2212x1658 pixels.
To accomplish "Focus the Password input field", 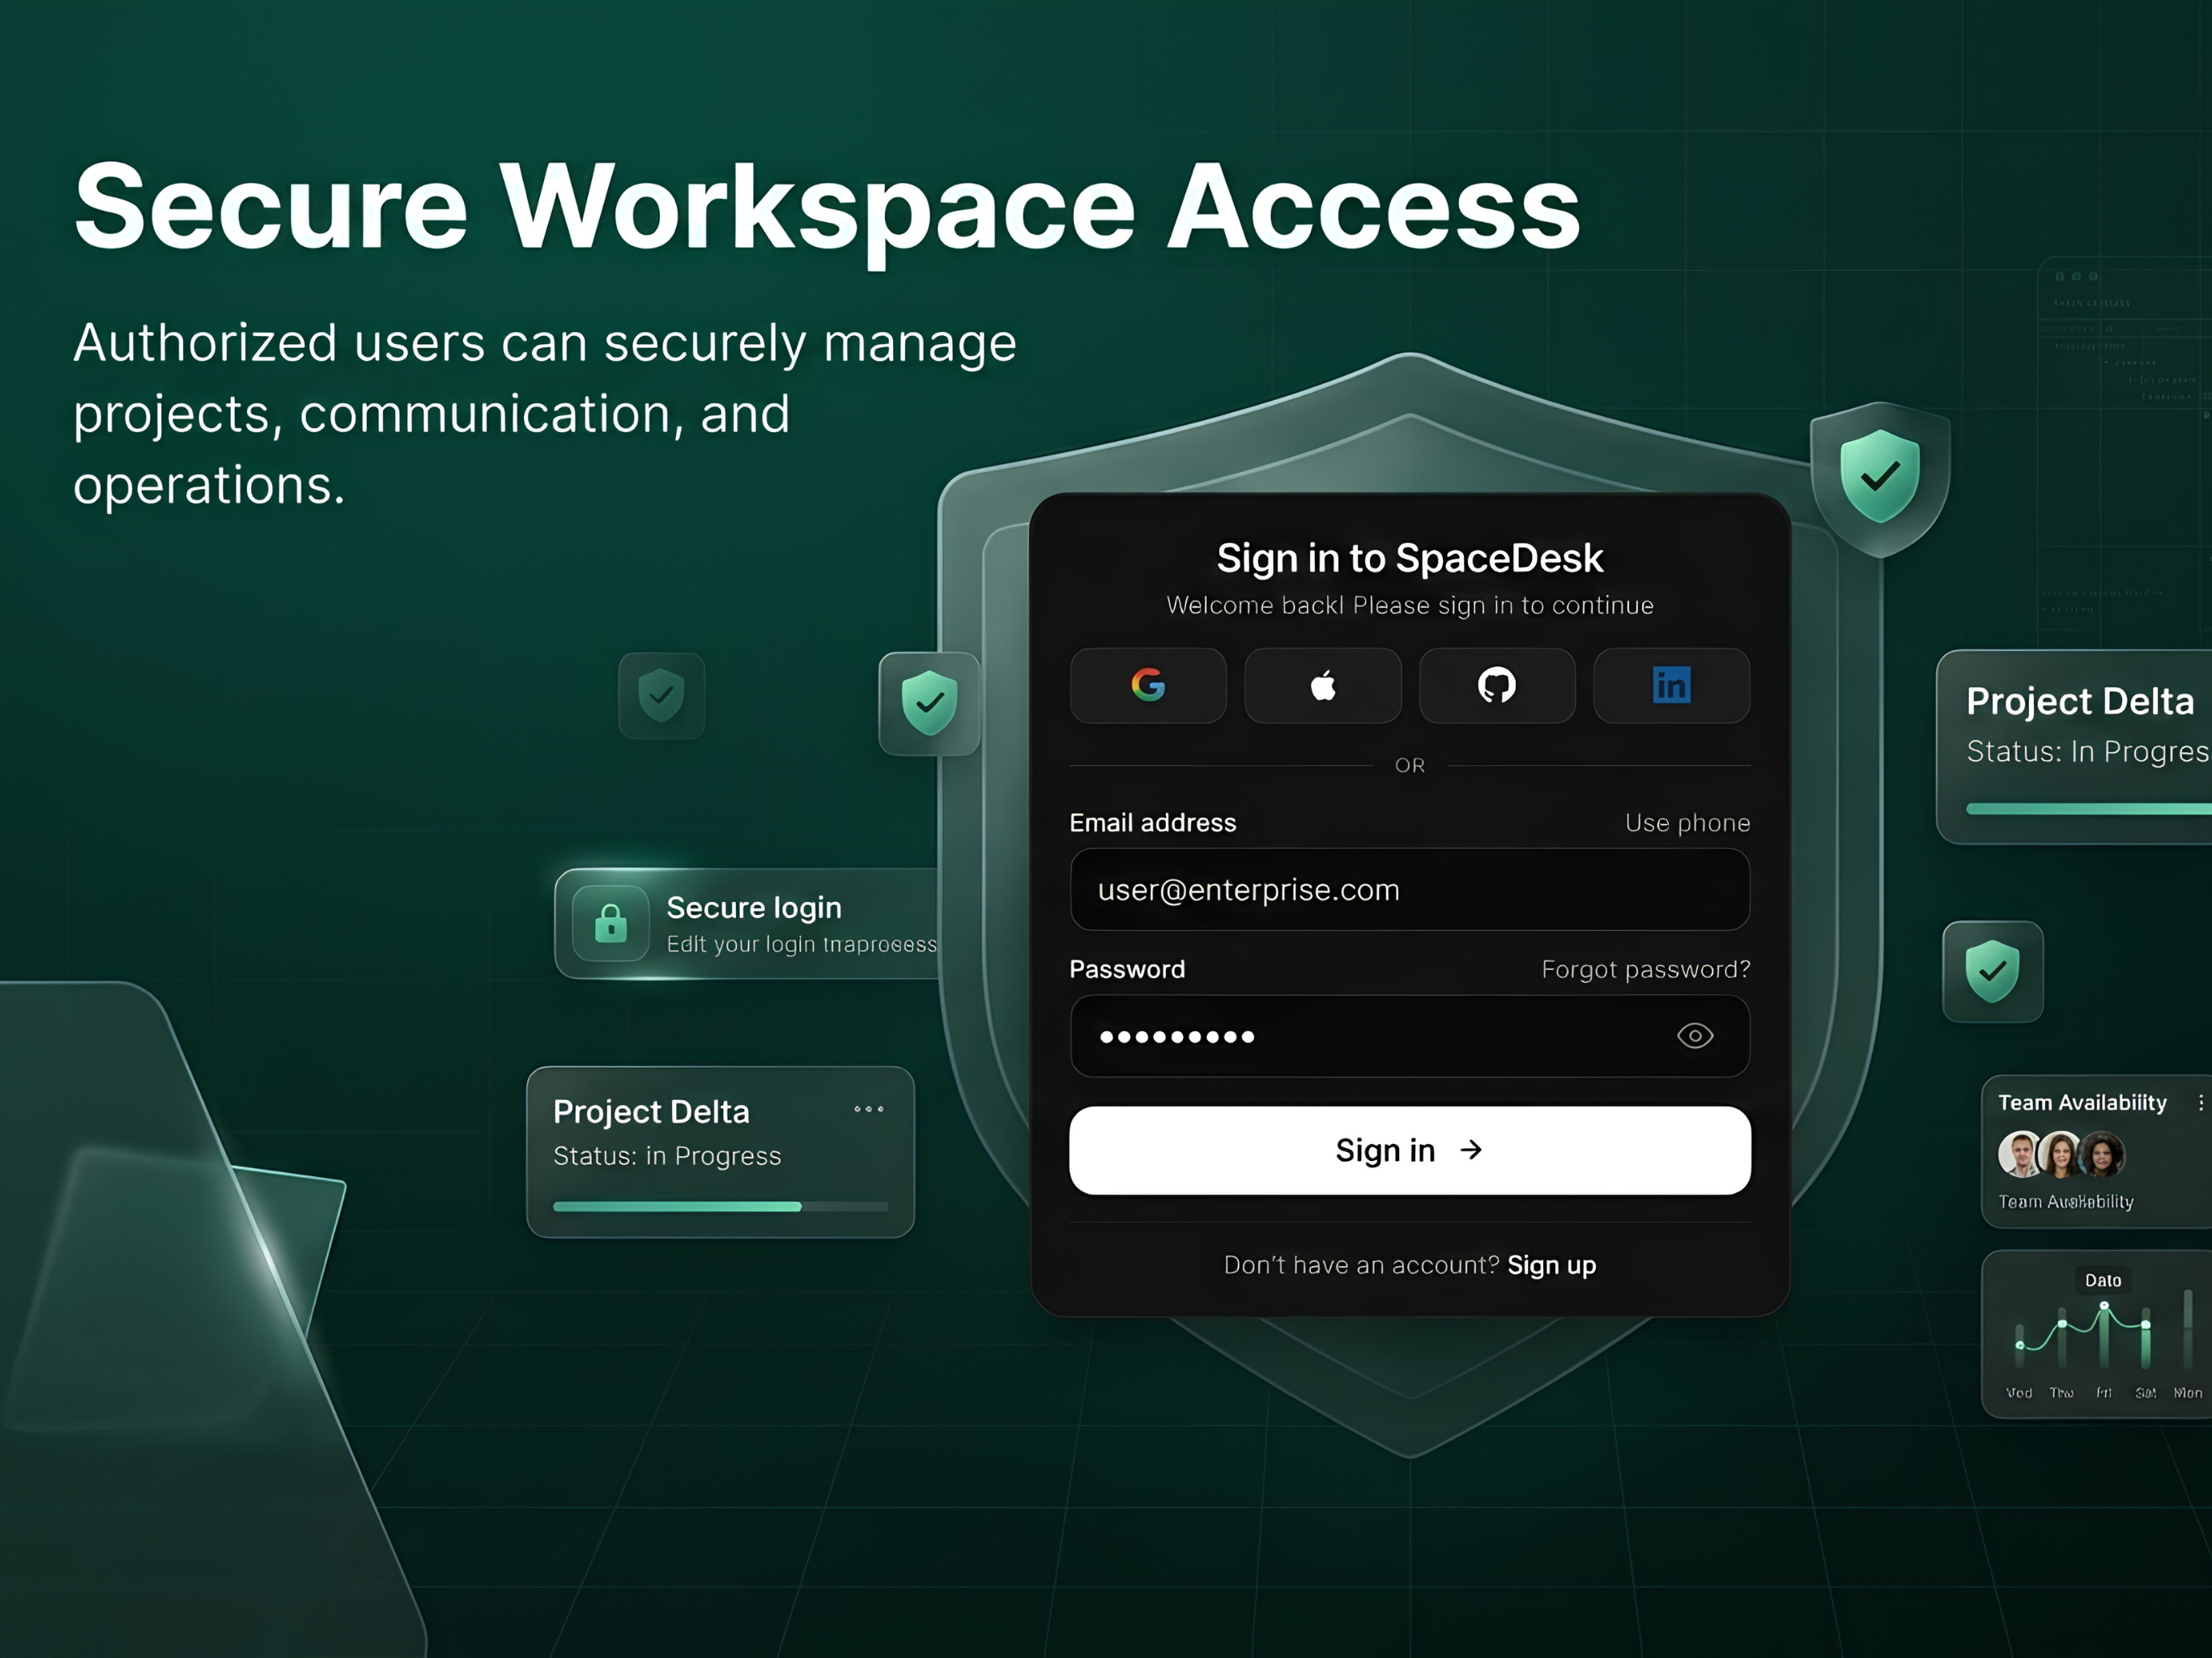I will (1410, 1036).
